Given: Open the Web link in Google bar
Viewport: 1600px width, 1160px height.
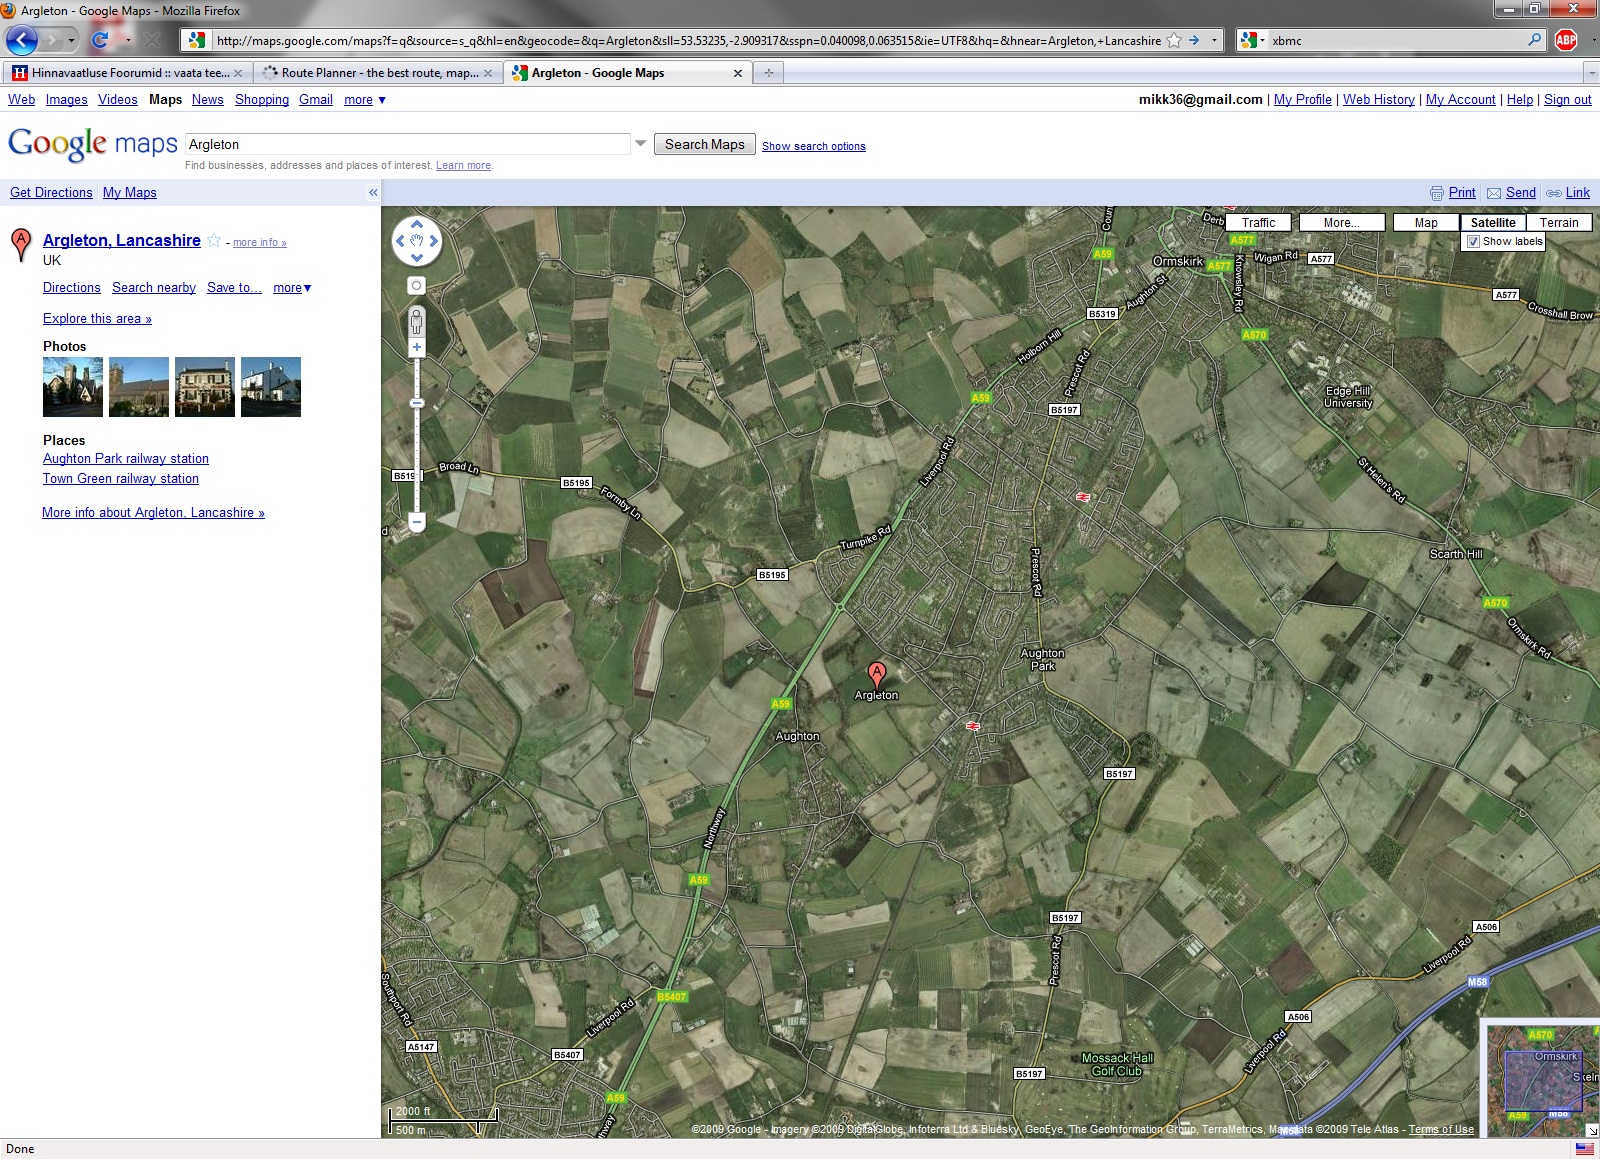Looking at the screenshot, I should 21,100.
